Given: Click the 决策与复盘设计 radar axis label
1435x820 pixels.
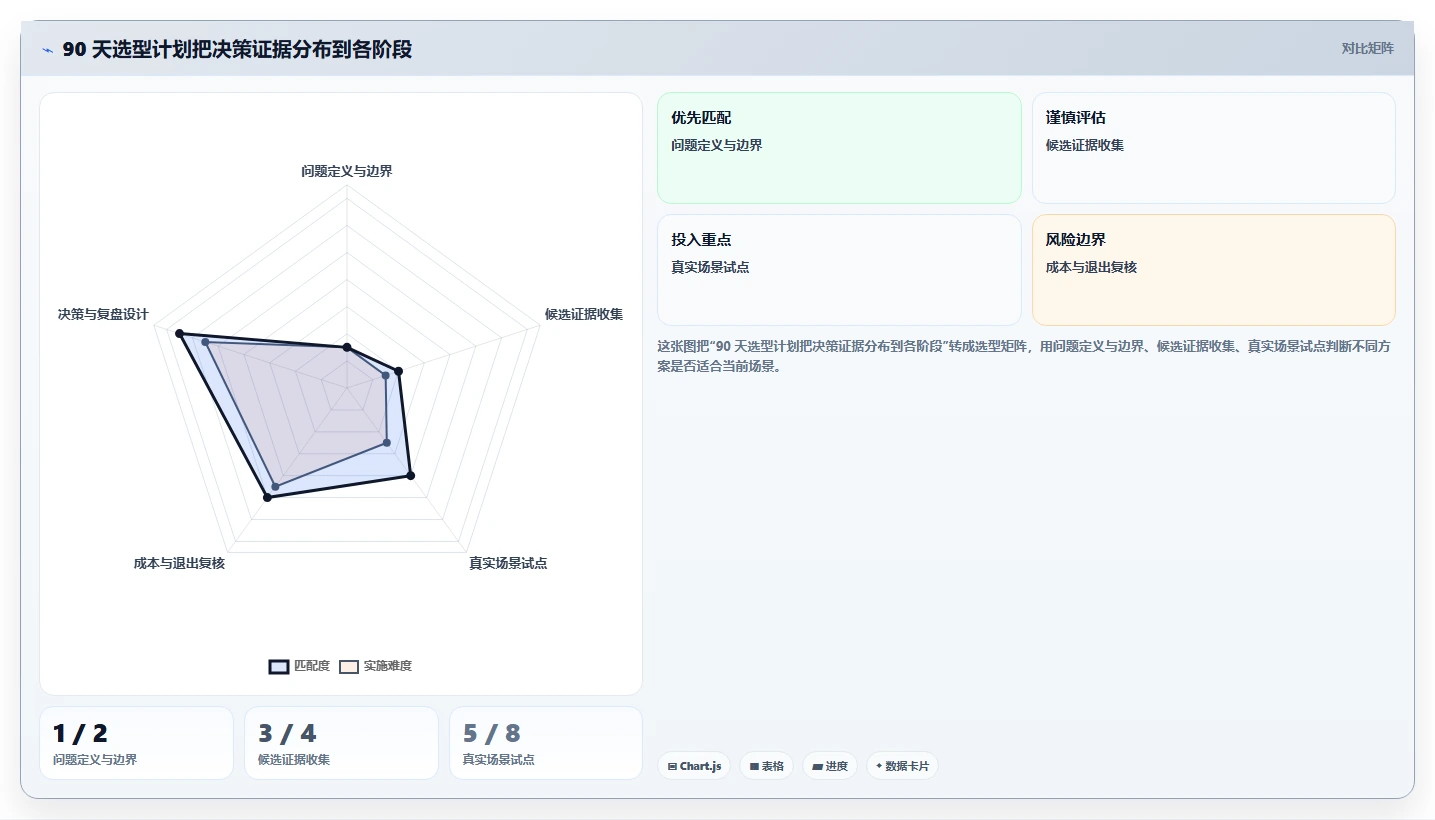Looking at the screenshot, I should tap(103, 314).
